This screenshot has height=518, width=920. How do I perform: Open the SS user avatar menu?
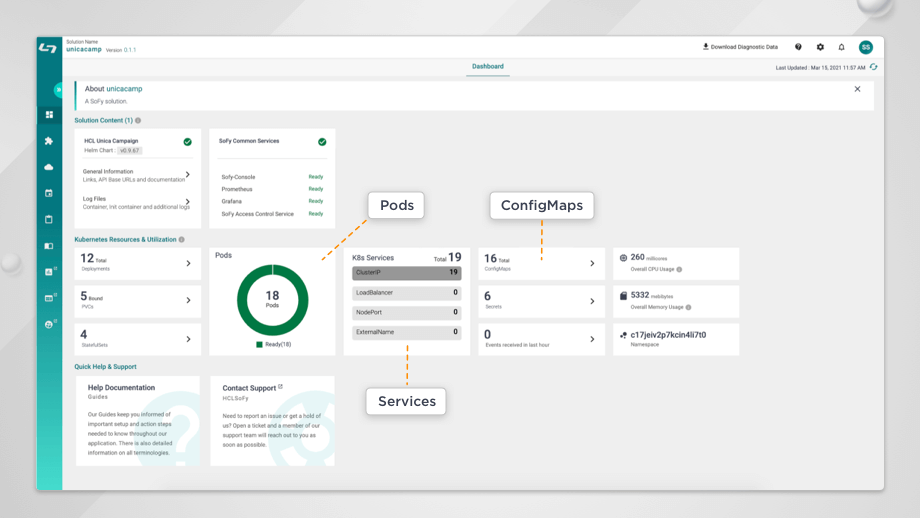tap(865, 47)
